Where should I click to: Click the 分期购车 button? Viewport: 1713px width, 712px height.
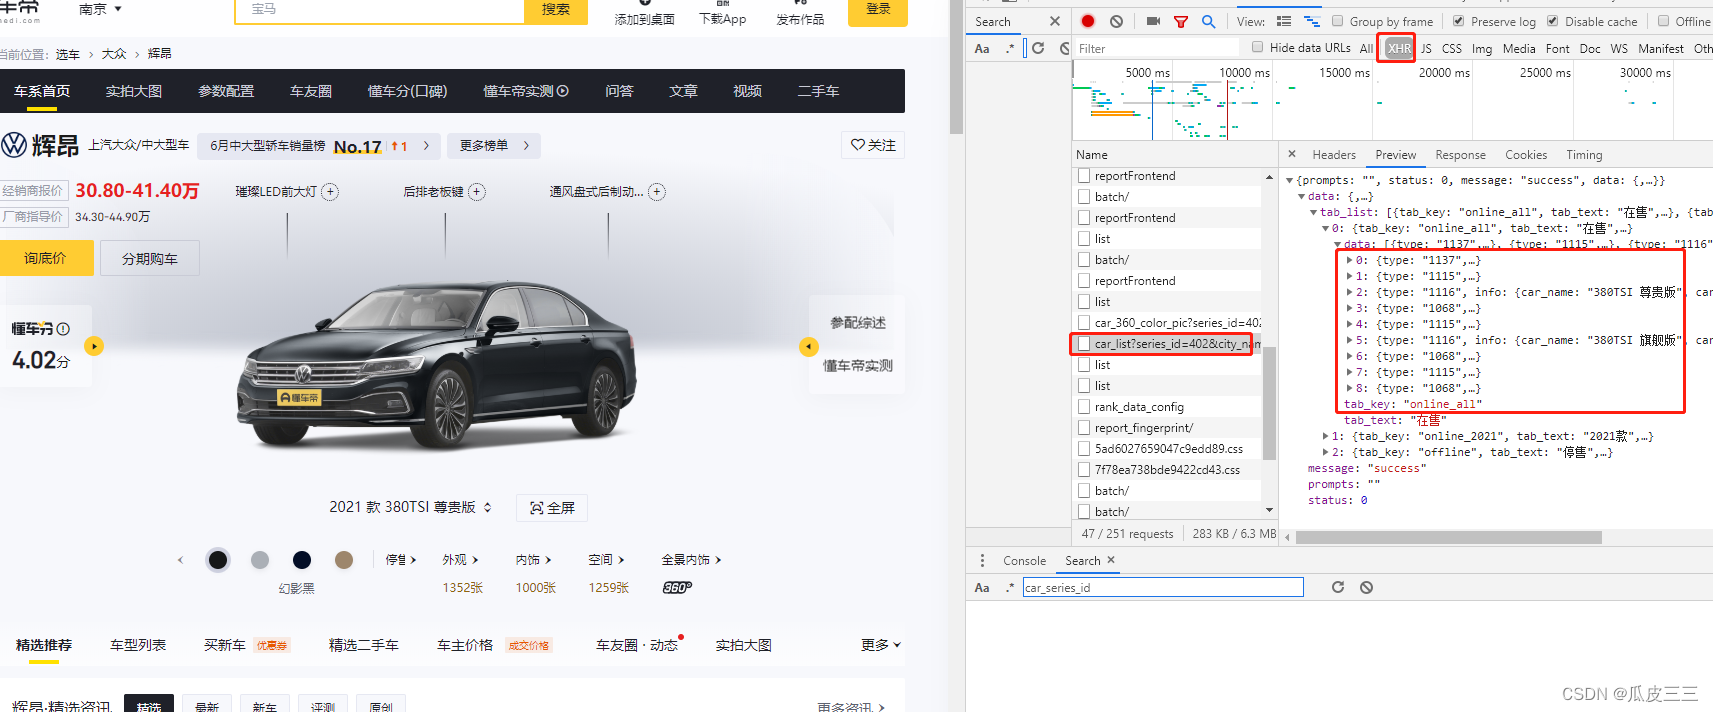point(150,258)
